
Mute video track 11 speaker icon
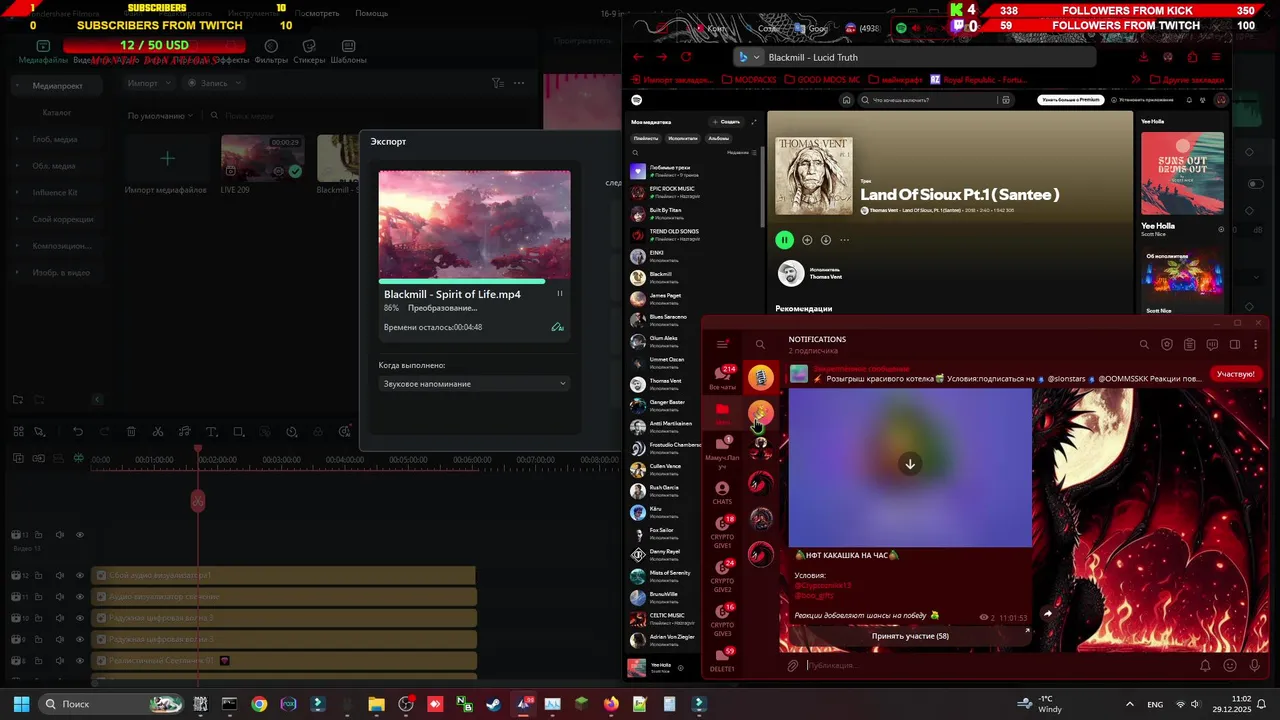point(59,597)
